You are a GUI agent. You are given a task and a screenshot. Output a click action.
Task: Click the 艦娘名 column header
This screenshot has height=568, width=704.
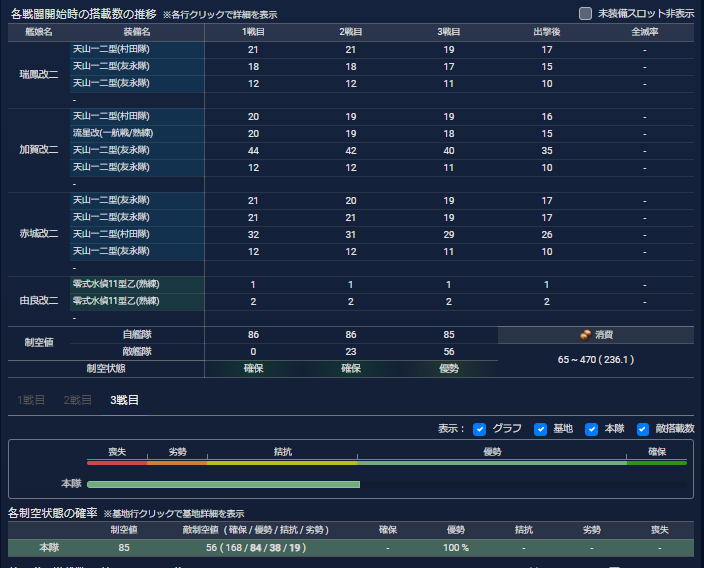pyautogui.click(x=39, y=32)
